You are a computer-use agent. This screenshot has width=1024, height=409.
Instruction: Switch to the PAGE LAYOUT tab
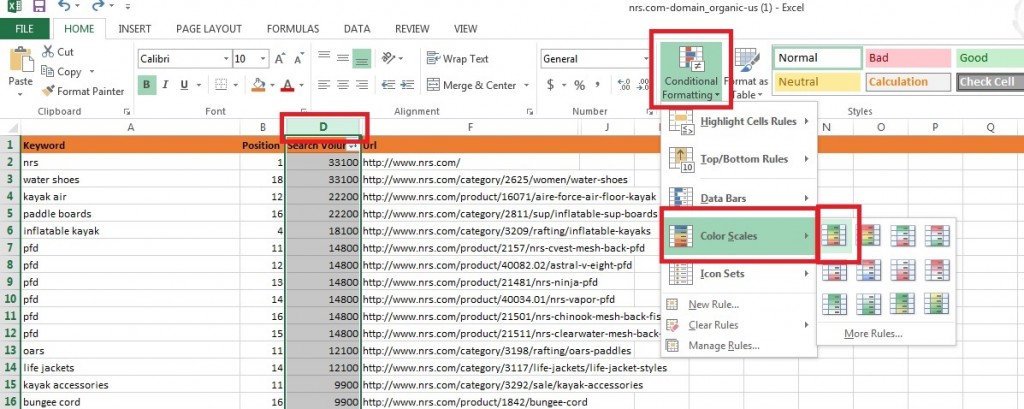pyautogui.click(x=209, y=29)
